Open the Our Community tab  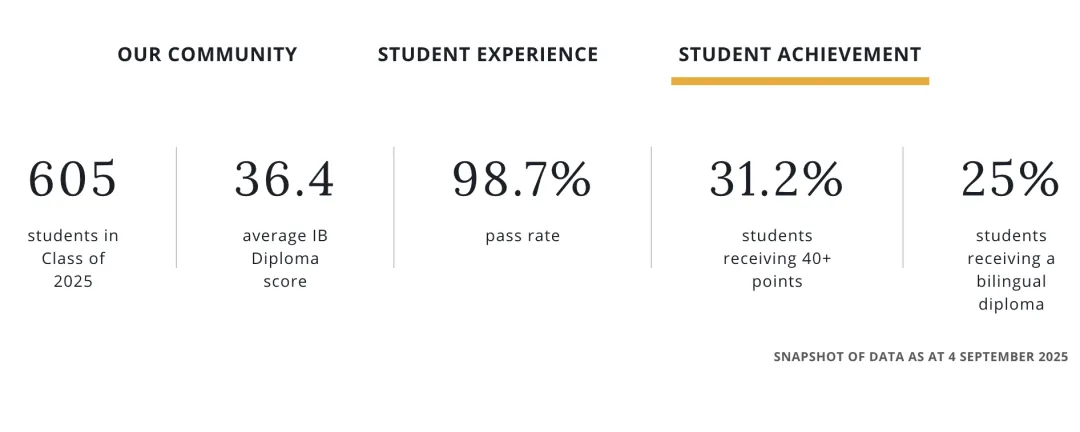pyautogui.click(x=207, y=54)
